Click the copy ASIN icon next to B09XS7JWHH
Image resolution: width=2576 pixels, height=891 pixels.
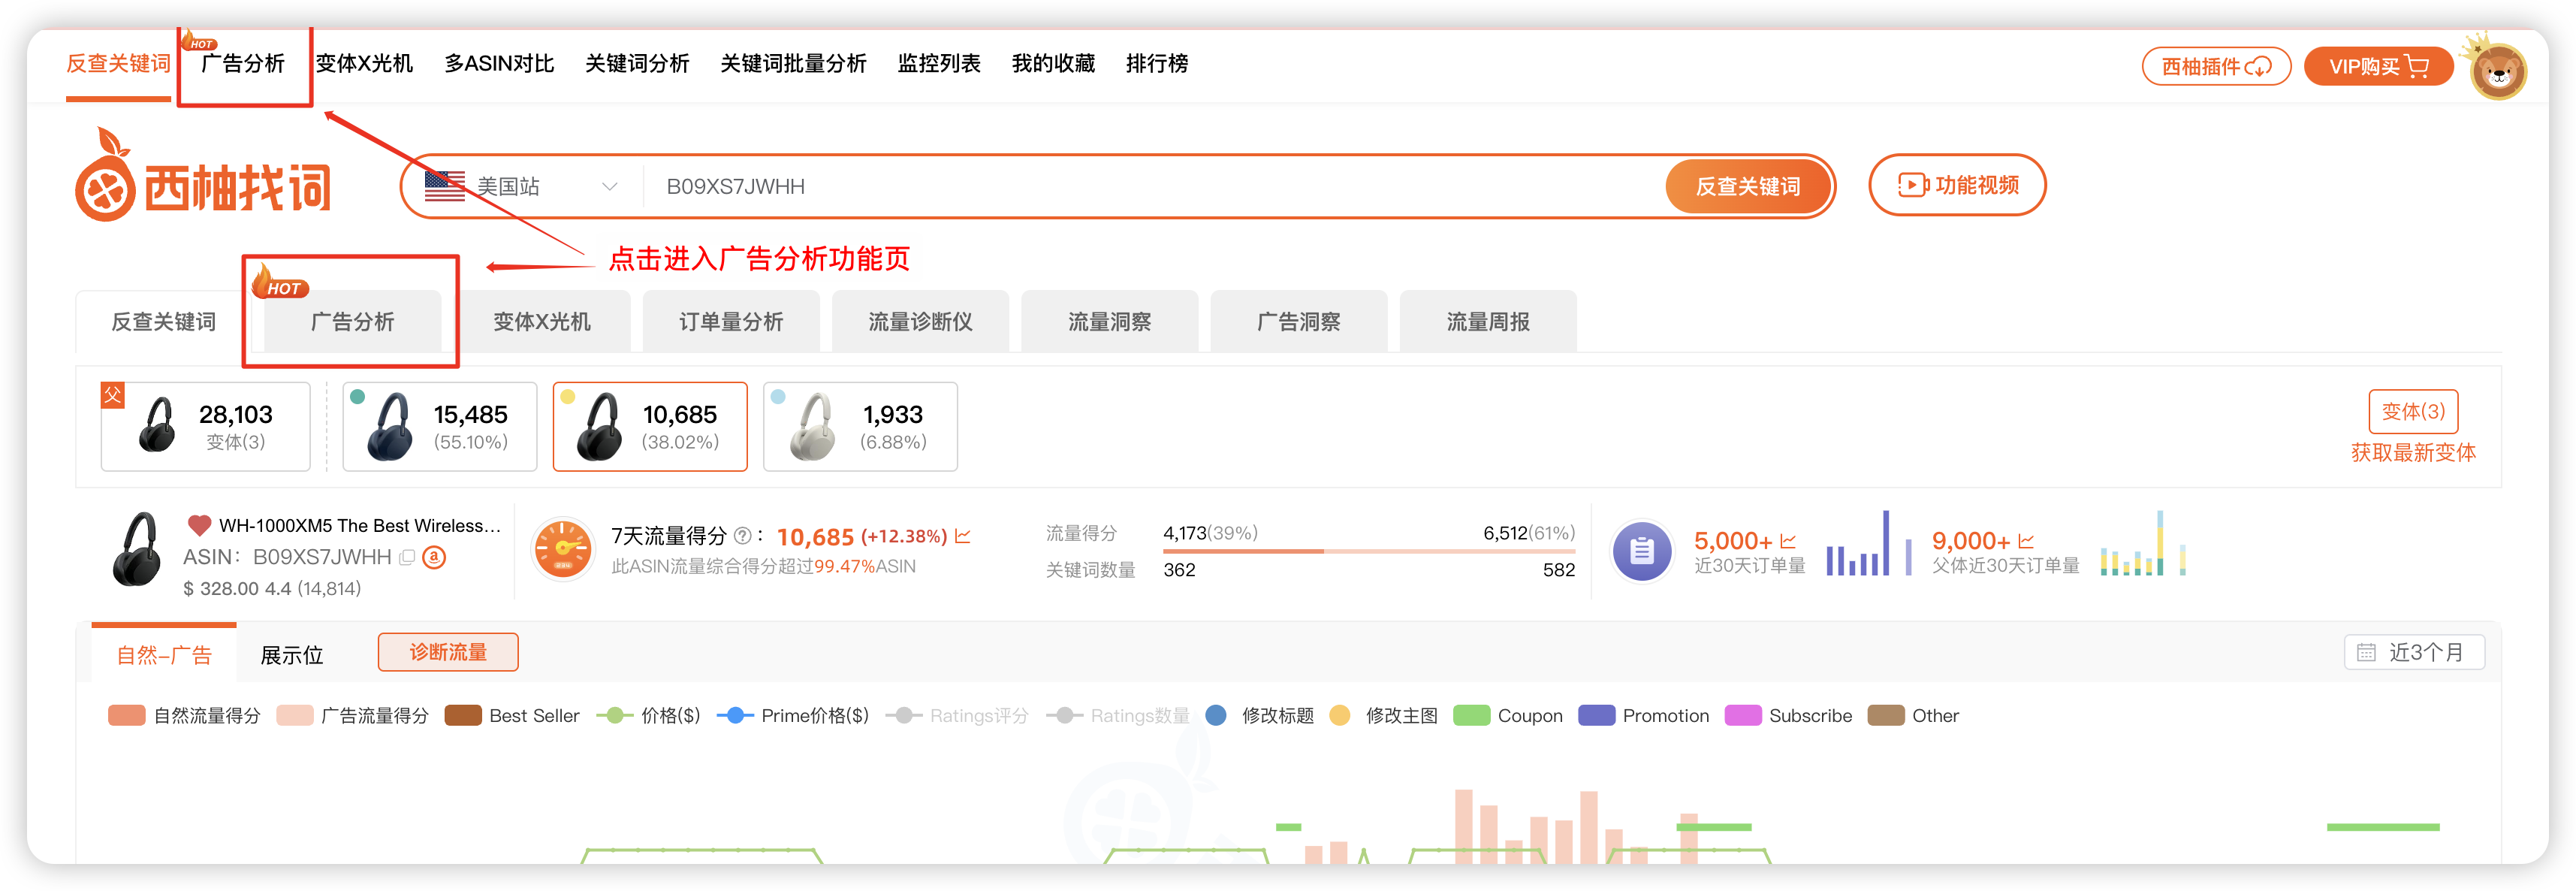(407, 558)
